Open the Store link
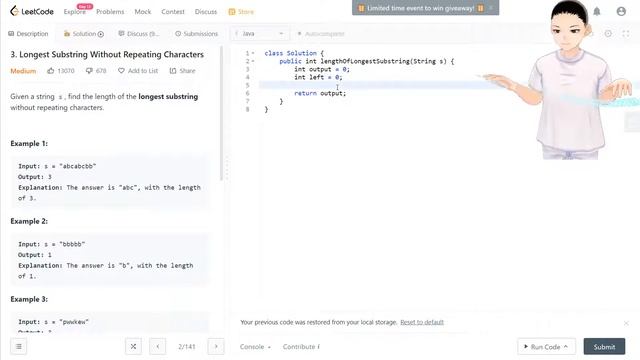 click(241, 12)
